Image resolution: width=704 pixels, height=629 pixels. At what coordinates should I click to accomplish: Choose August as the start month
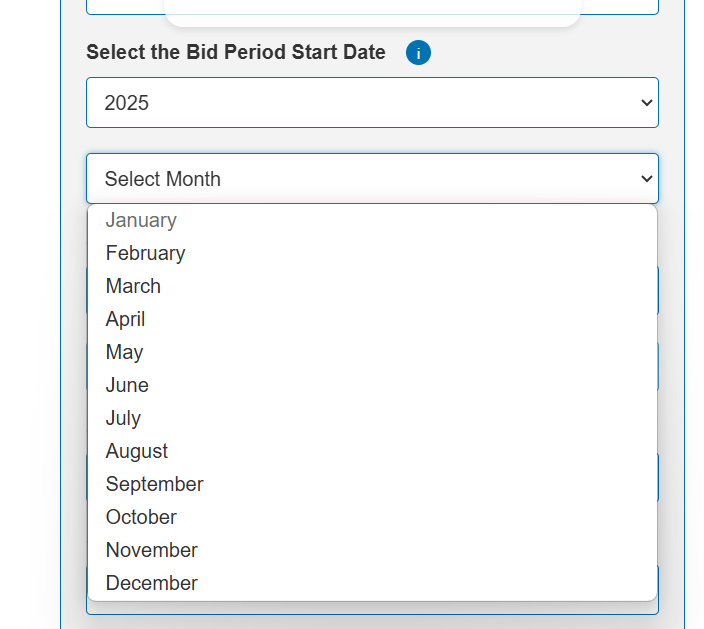tap(137, 451)
